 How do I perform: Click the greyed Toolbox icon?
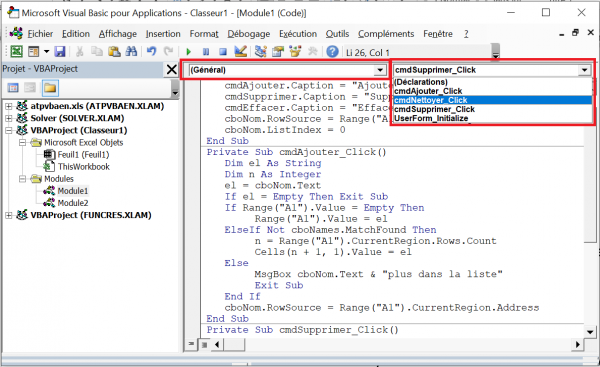(313, 51)
